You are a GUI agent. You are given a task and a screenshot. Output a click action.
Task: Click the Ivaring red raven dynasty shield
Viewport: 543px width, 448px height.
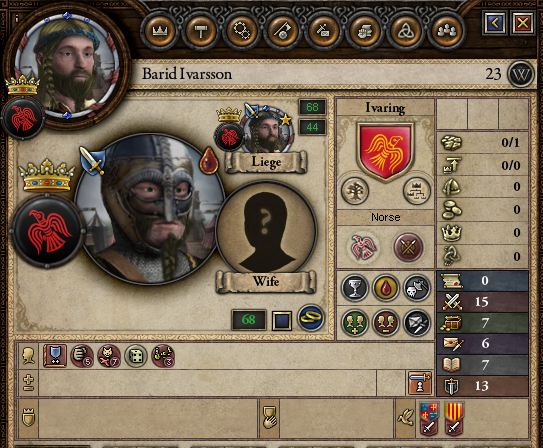(x=385, y=151)
